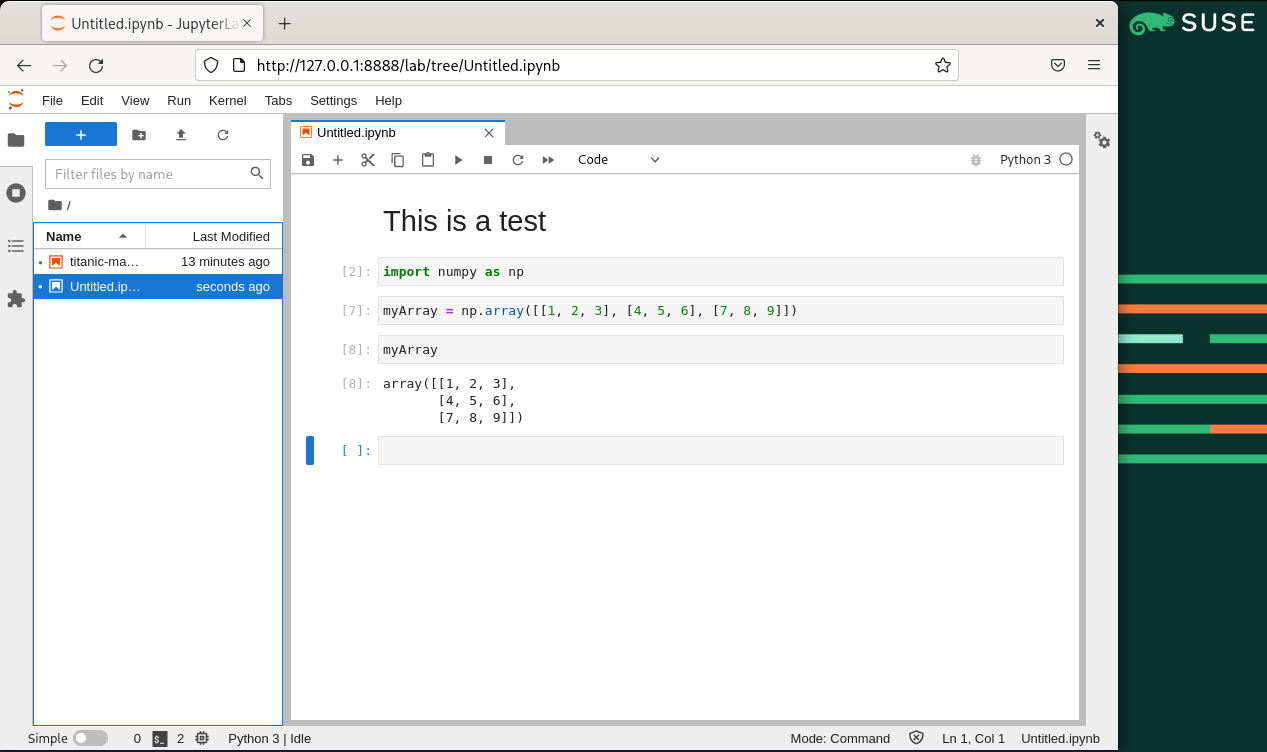Open the Kernel menu
The height and width of the screenshot is (752, 1267).
pos(227,100)
